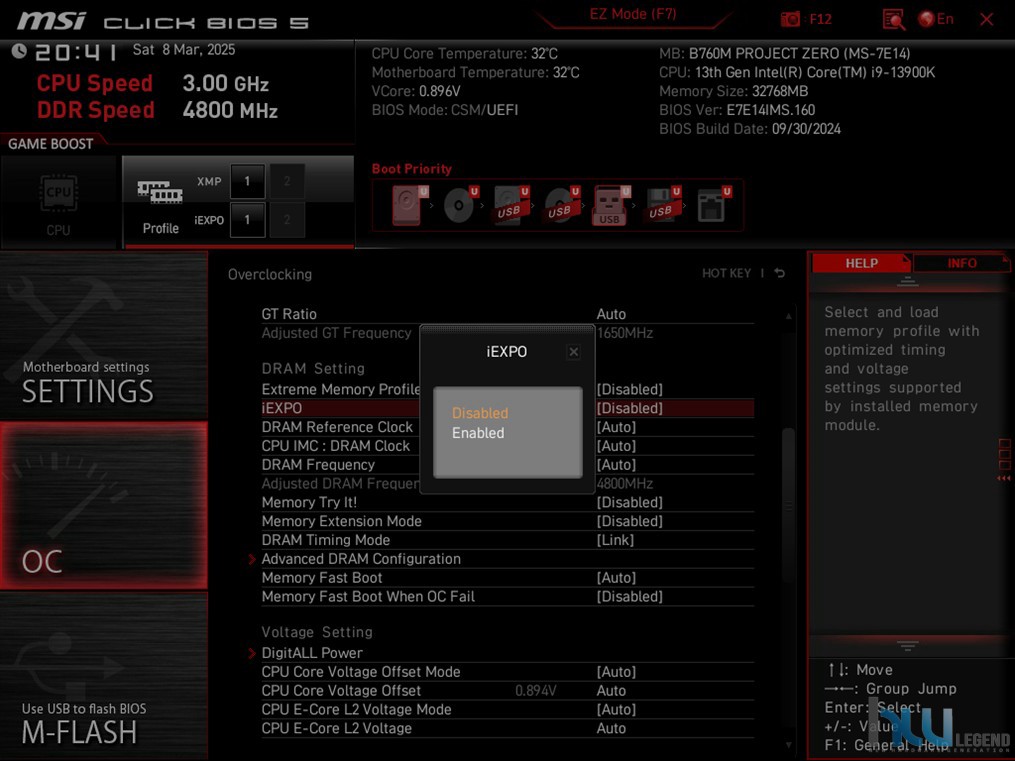1015x761 pixels.
Task: Open CPU E-Core L2 Voltage Mode value
Action: 616,709
